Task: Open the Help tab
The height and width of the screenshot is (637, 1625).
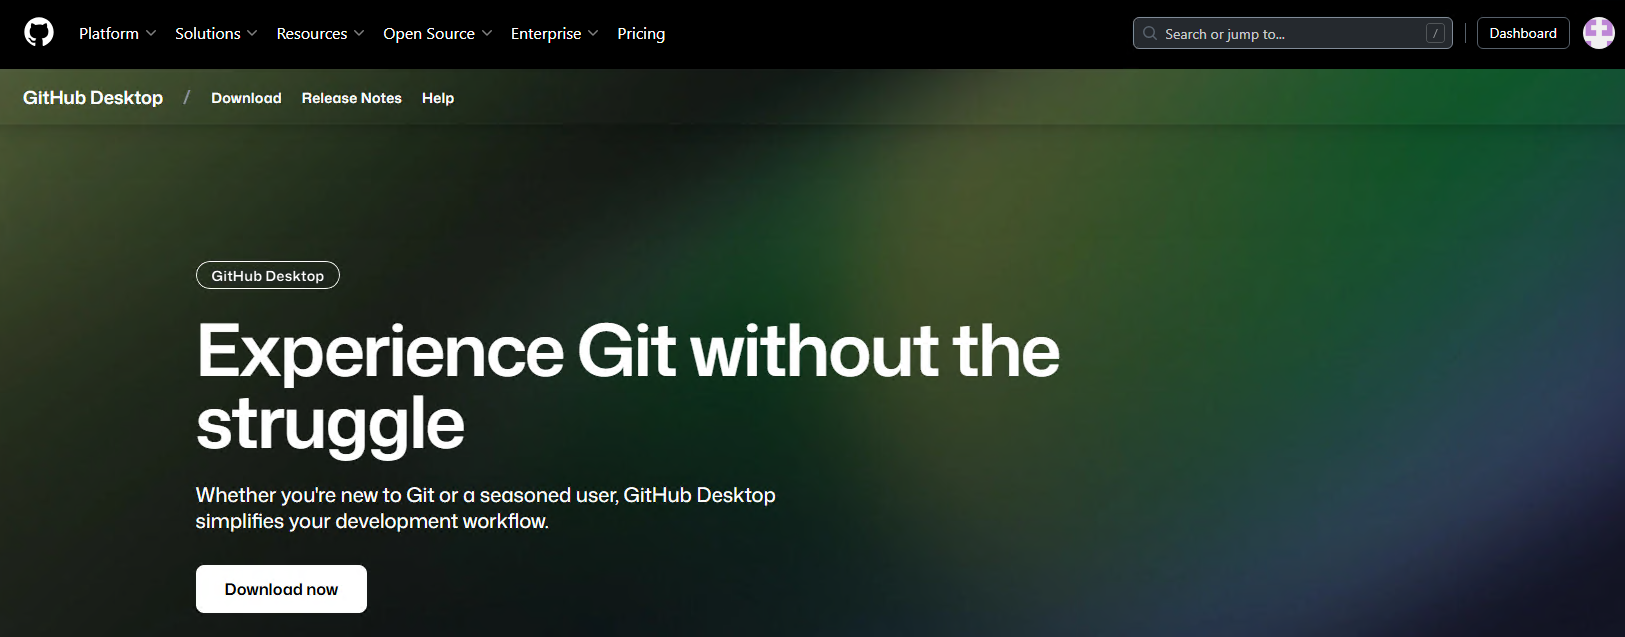Action: (x=438, y=98)
